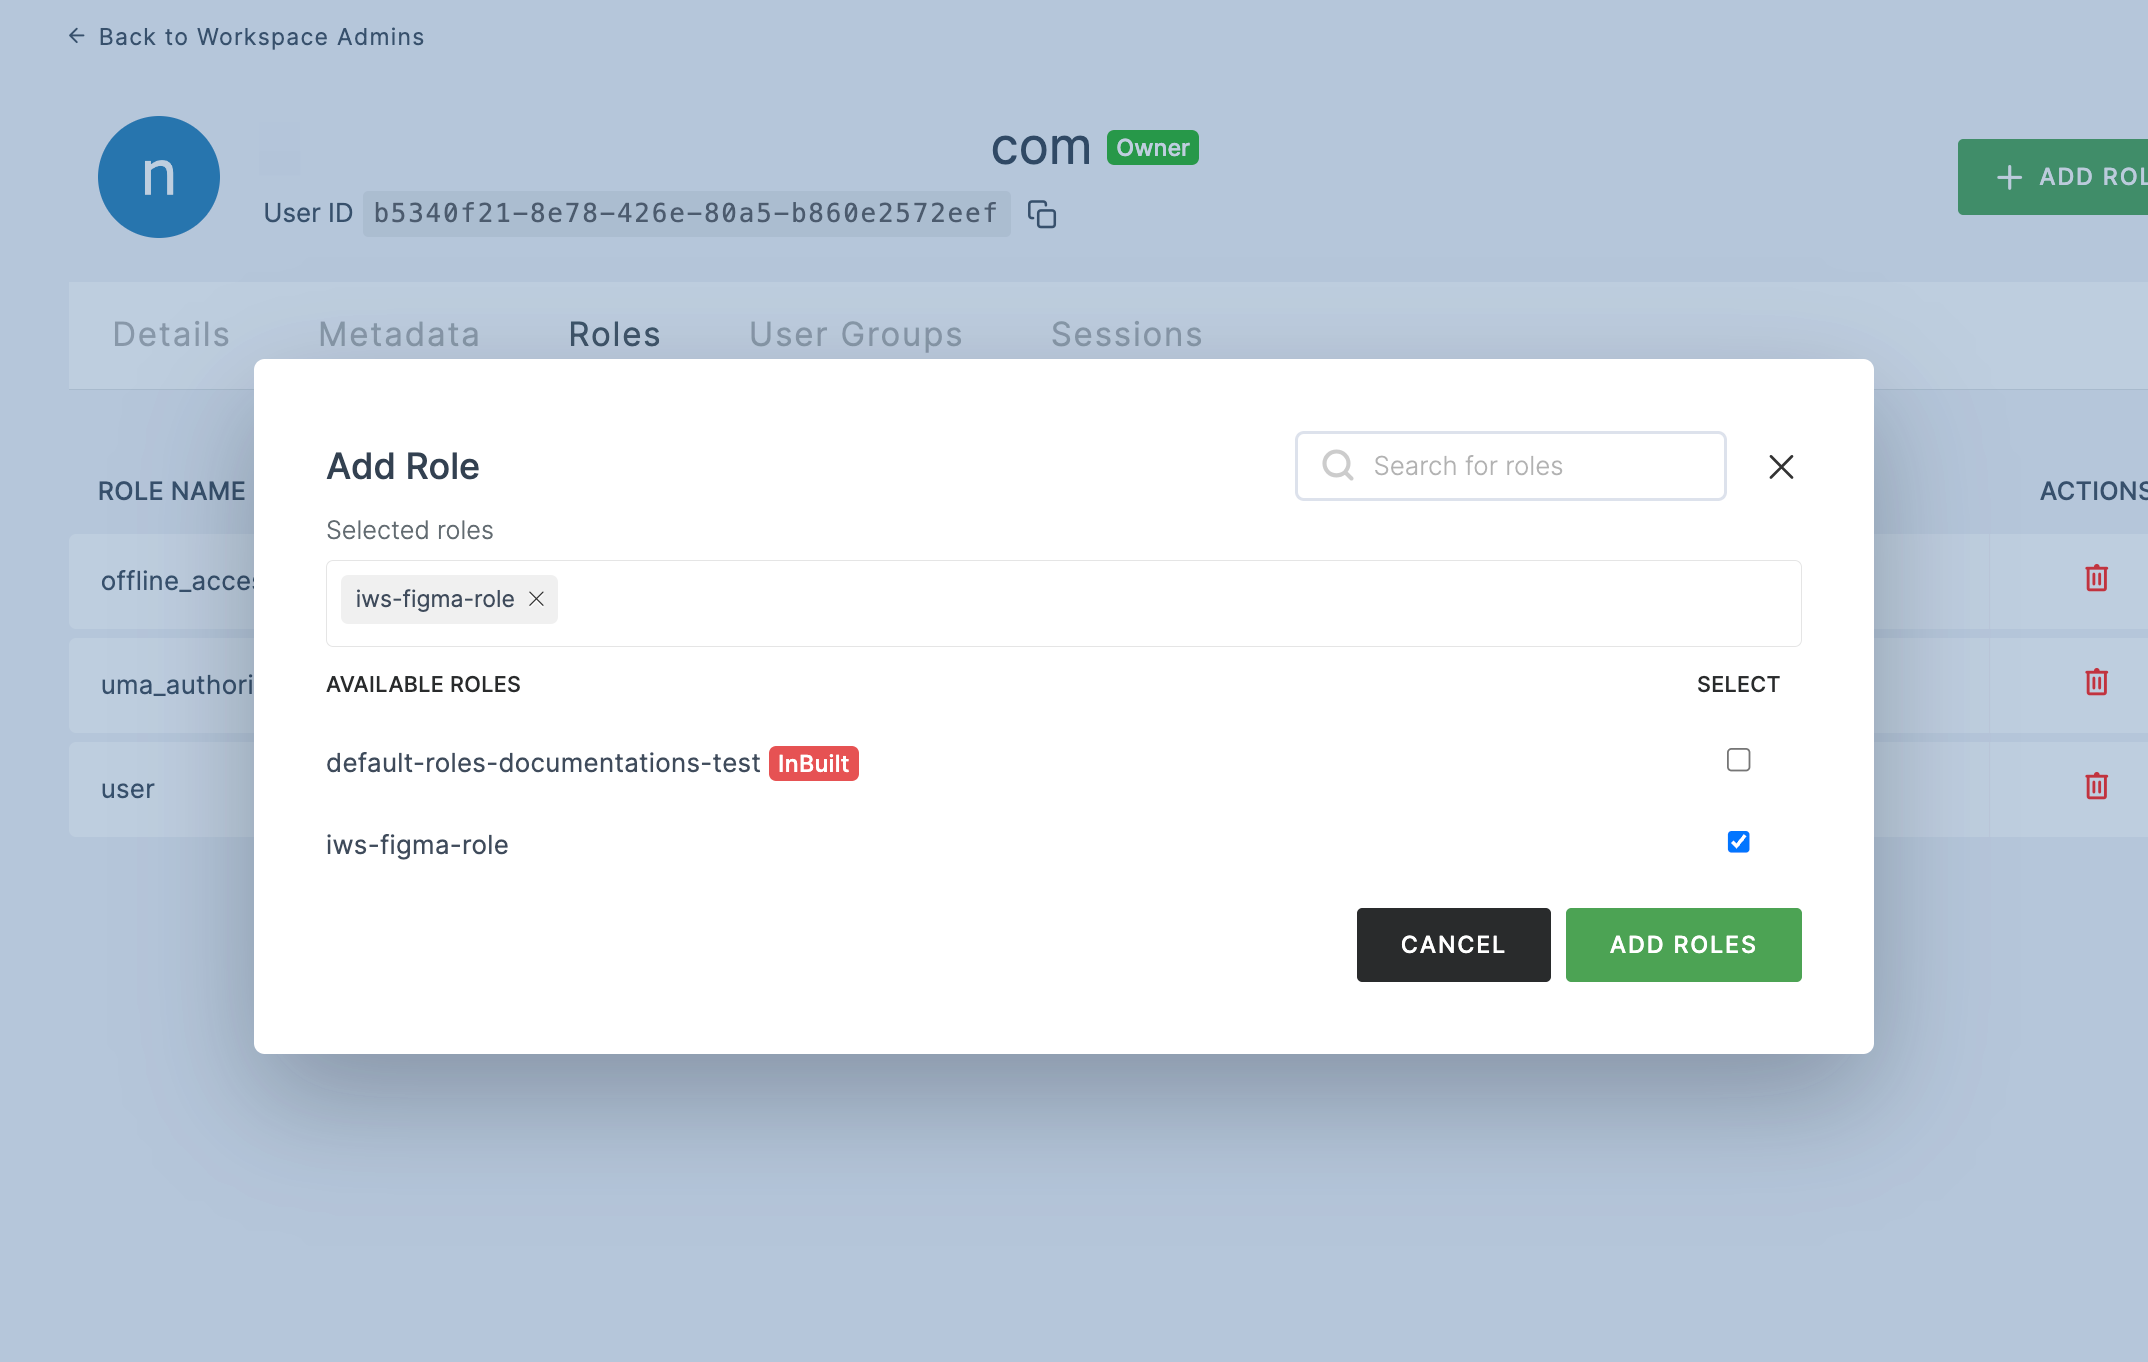The width and height of the screenshot is (2148, 1362).
Task: Click the copy icon next to User ID
Action: (x=1038, y=211)
